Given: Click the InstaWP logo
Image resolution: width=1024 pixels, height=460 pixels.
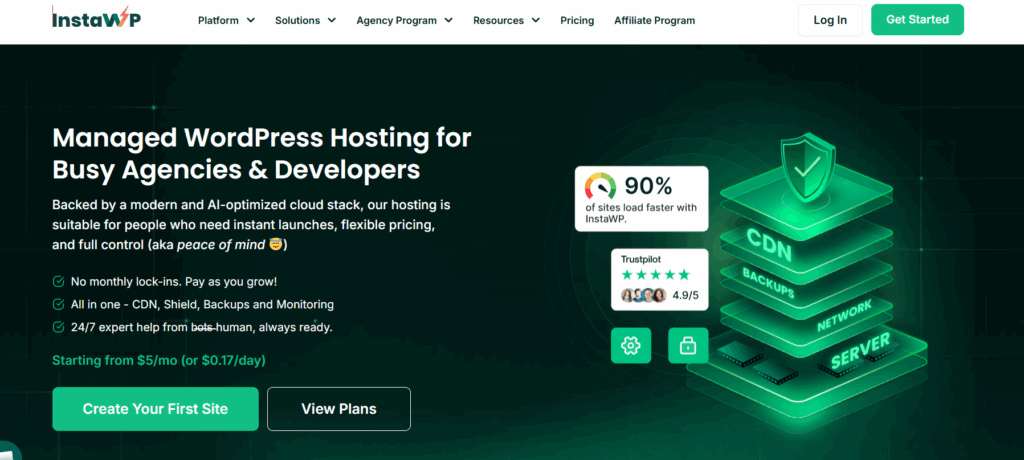Looking at the screenshot, I should [96, 18].
